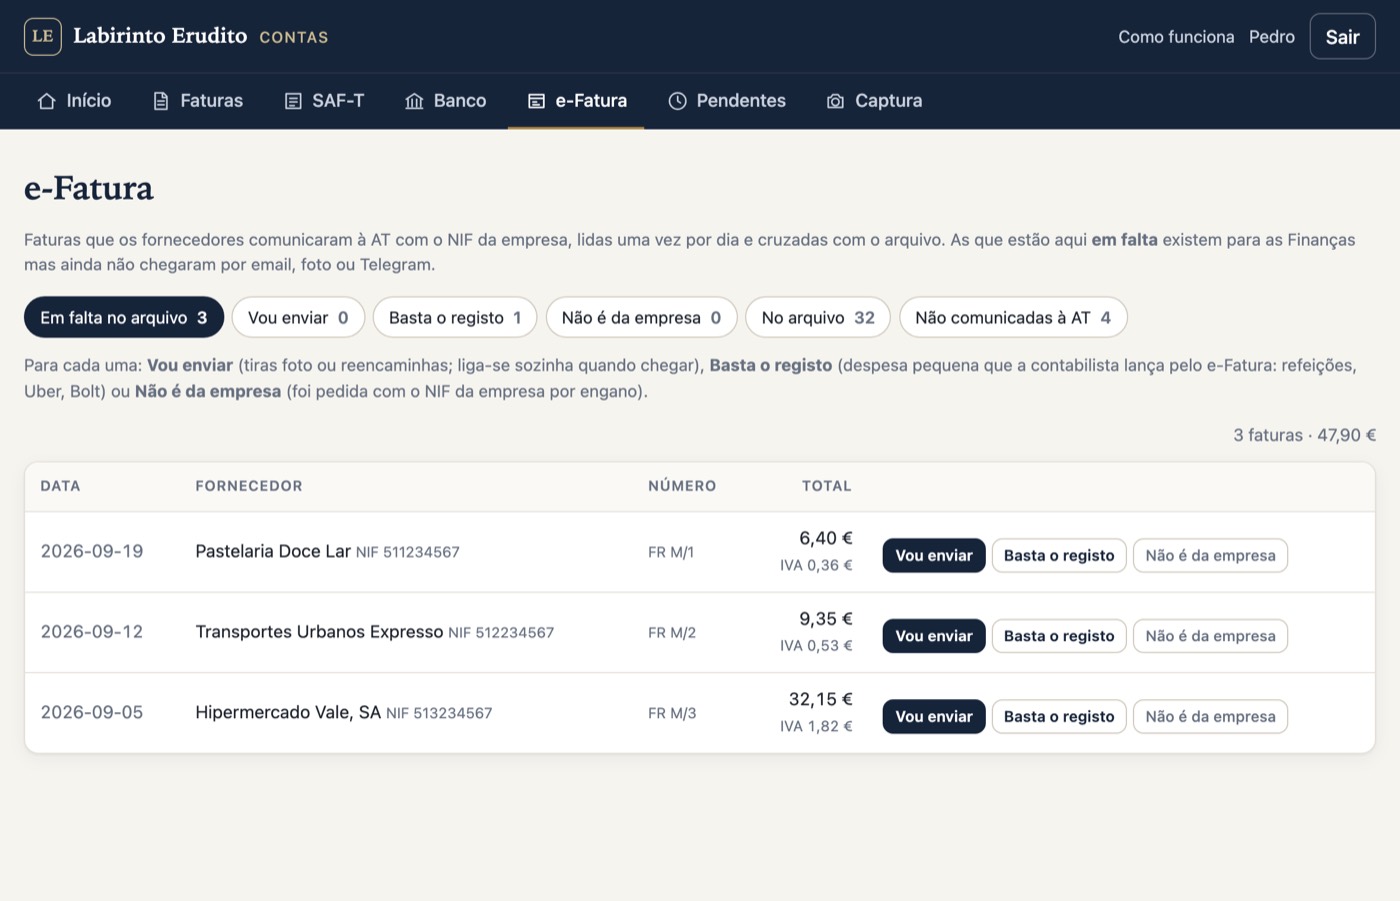Image resolution: width=1400 pixels, height=901 pixels.
Task: Click the Pedro user link
Action: click(1272, 37)
